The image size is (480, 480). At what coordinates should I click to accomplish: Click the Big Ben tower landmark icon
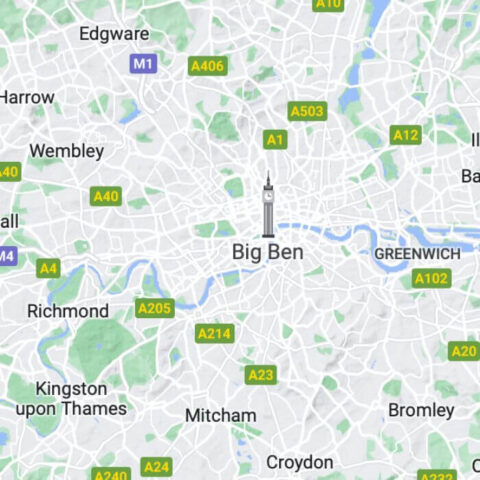click(268, 205)
